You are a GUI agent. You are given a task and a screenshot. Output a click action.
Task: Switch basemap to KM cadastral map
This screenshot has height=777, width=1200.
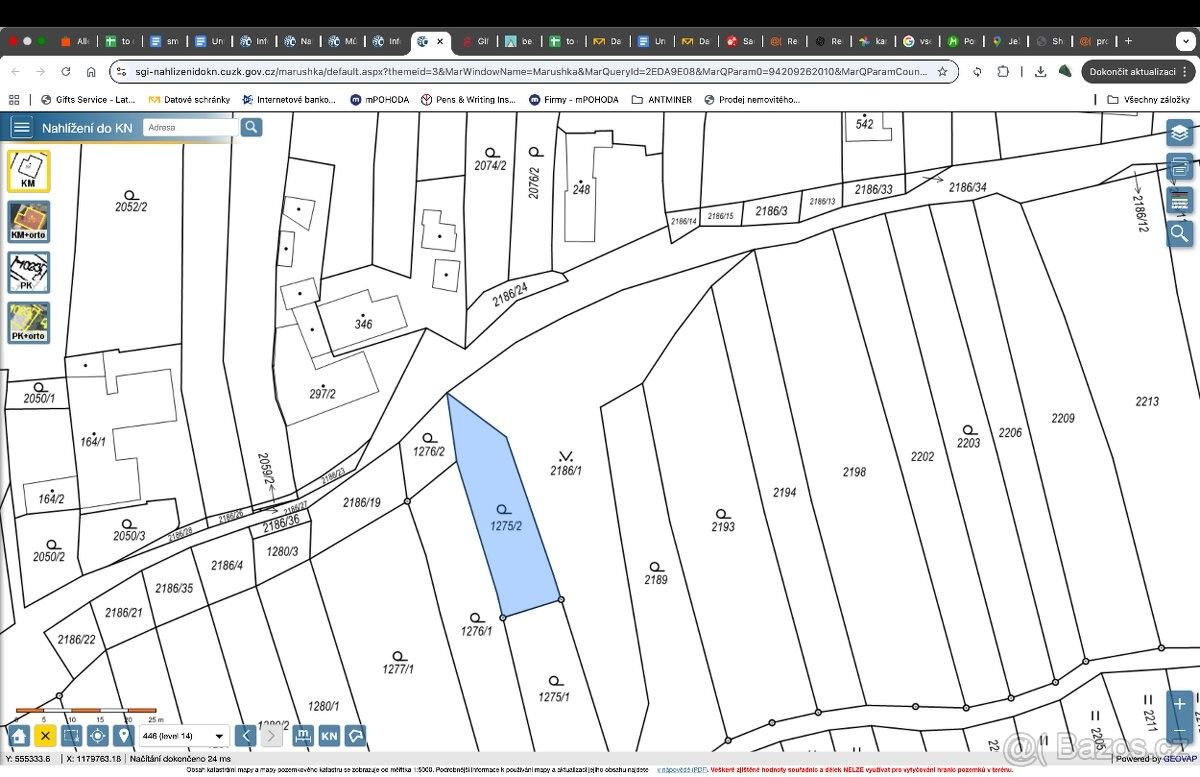point(28,171)
